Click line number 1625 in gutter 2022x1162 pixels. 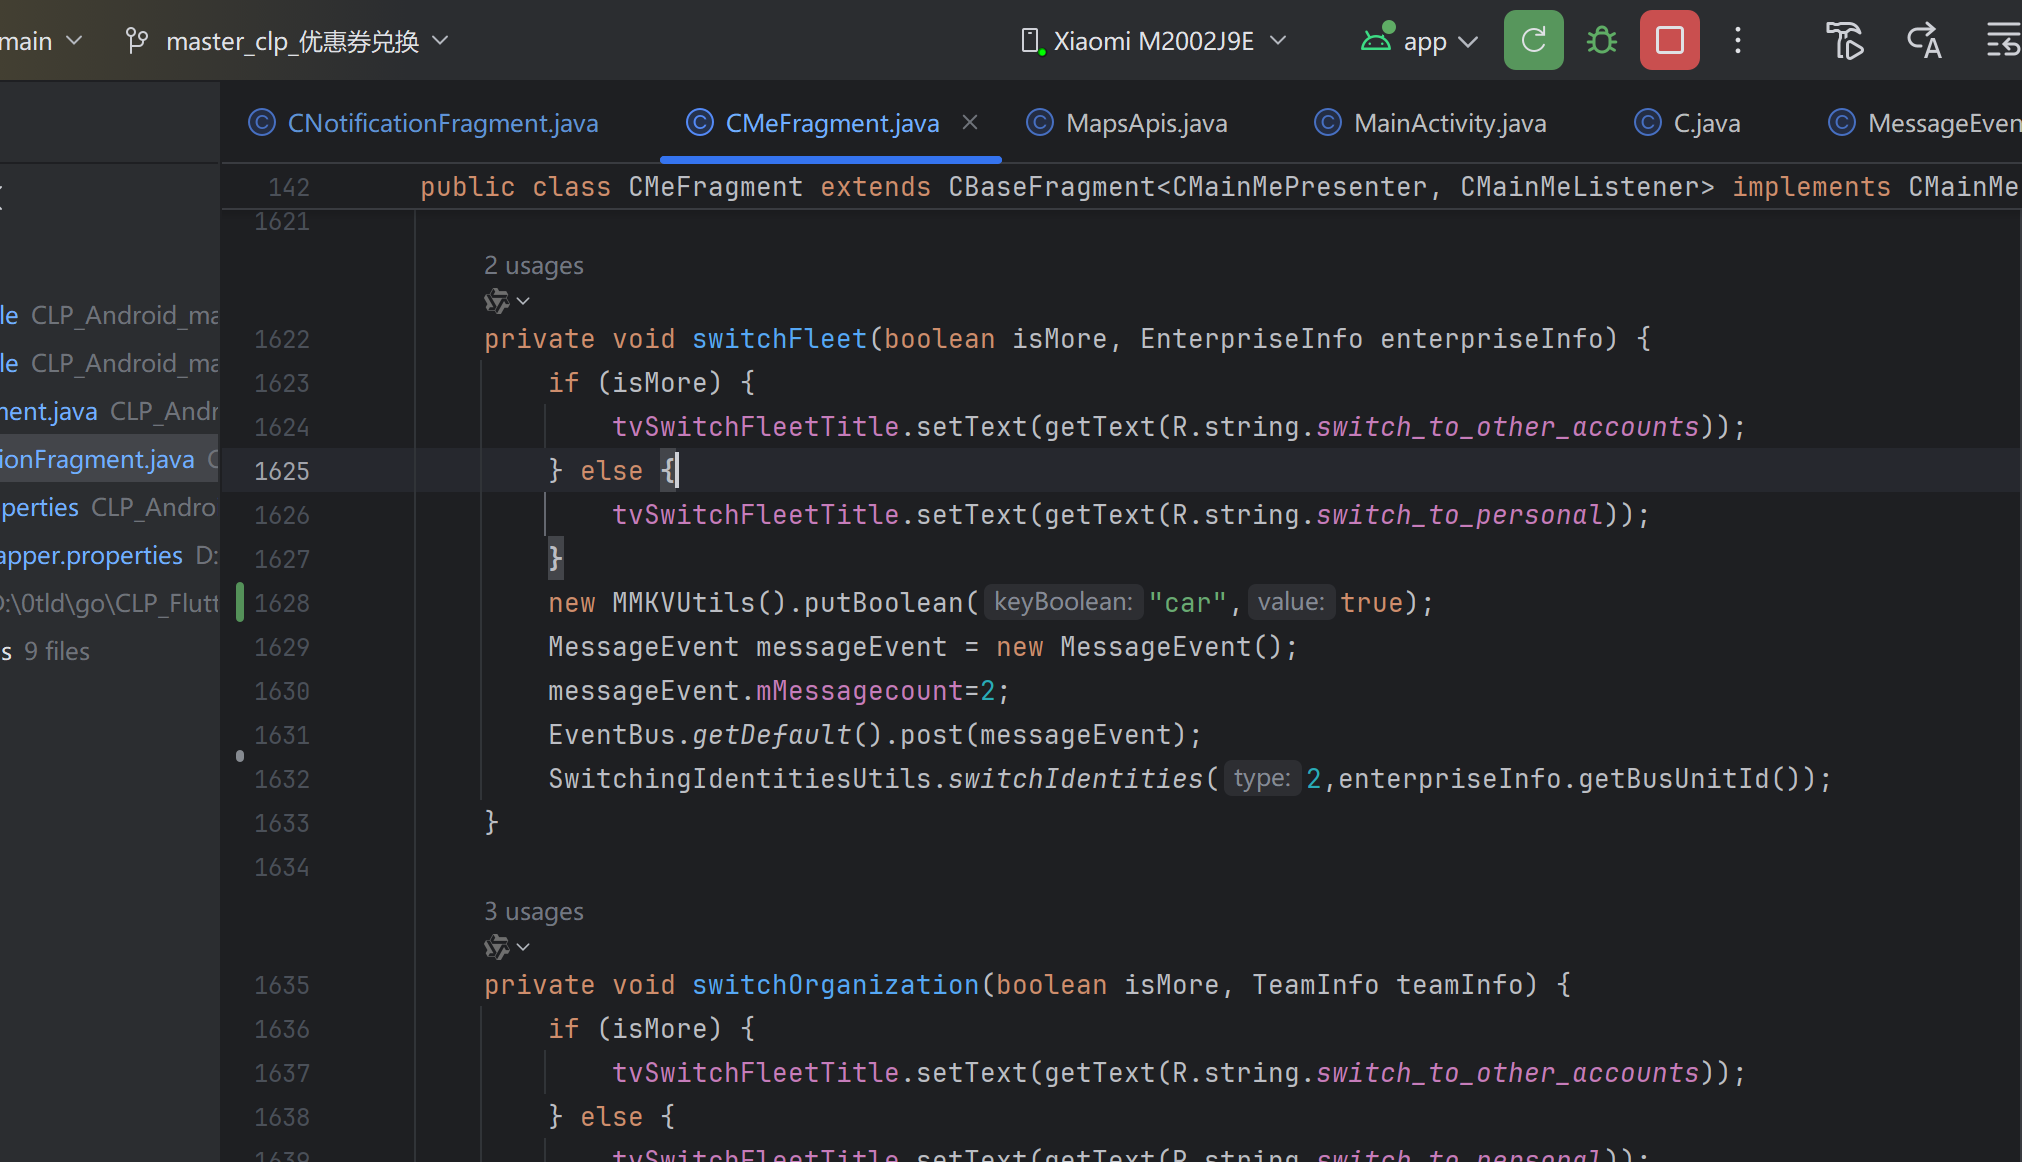tap(282, 471)
